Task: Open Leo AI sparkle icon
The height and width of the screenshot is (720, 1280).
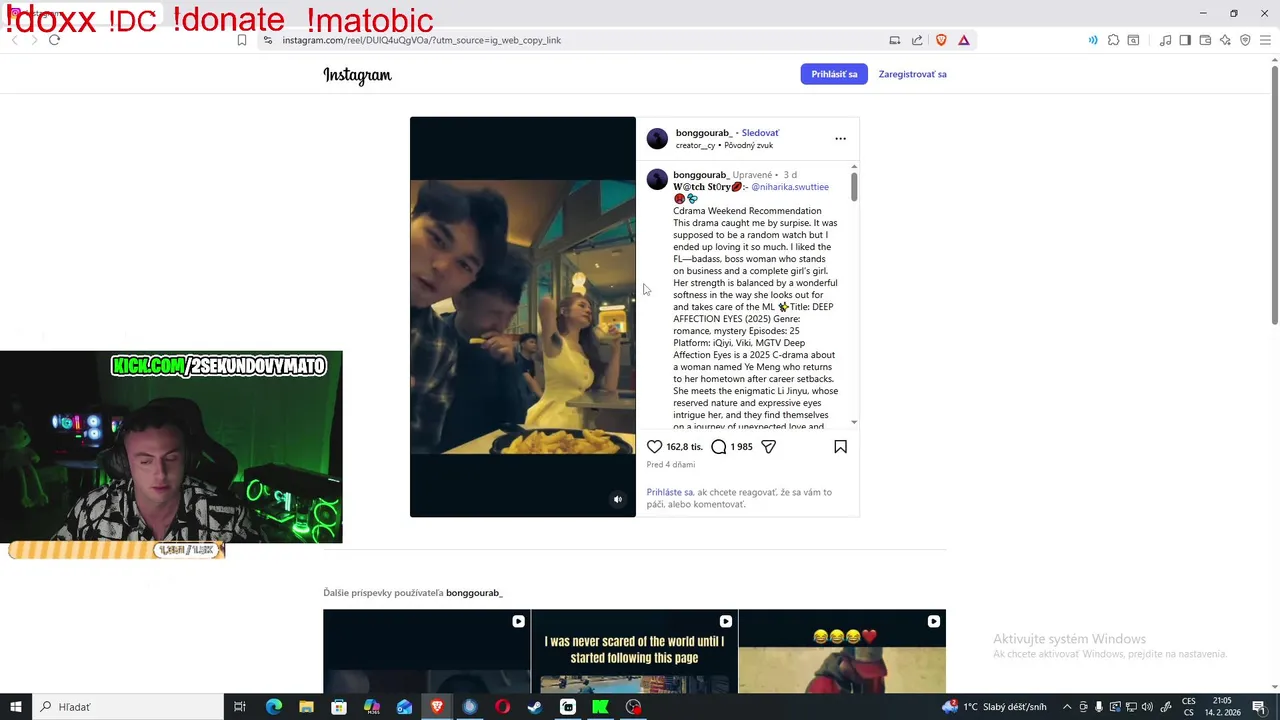Action: click(x=1225, y=40)
